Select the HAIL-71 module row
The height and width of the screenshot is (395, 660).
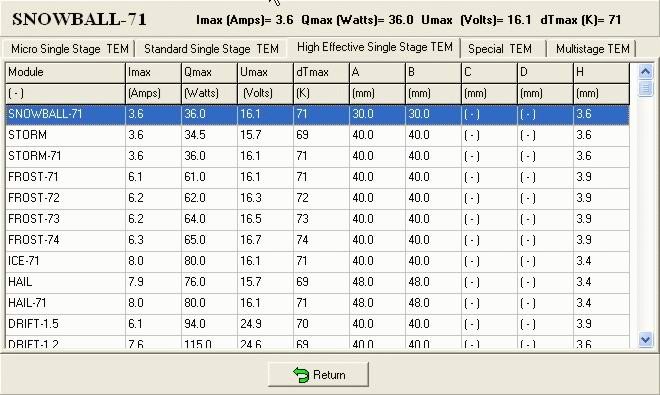[317, 303]
